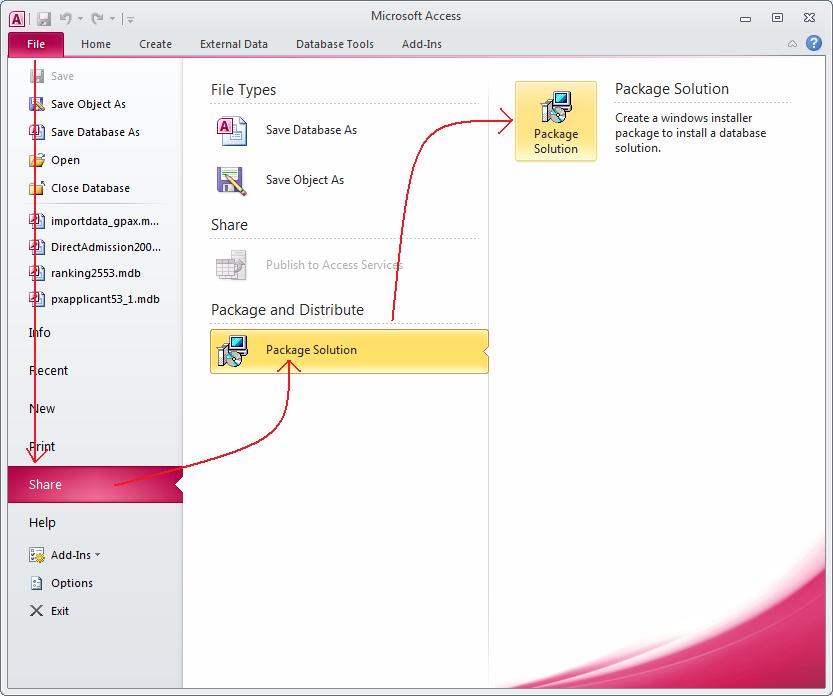This screenshot has width=833, height=696.
Task: Click the greyed Save icon in the sidebar
Action: tap(37, 76)
